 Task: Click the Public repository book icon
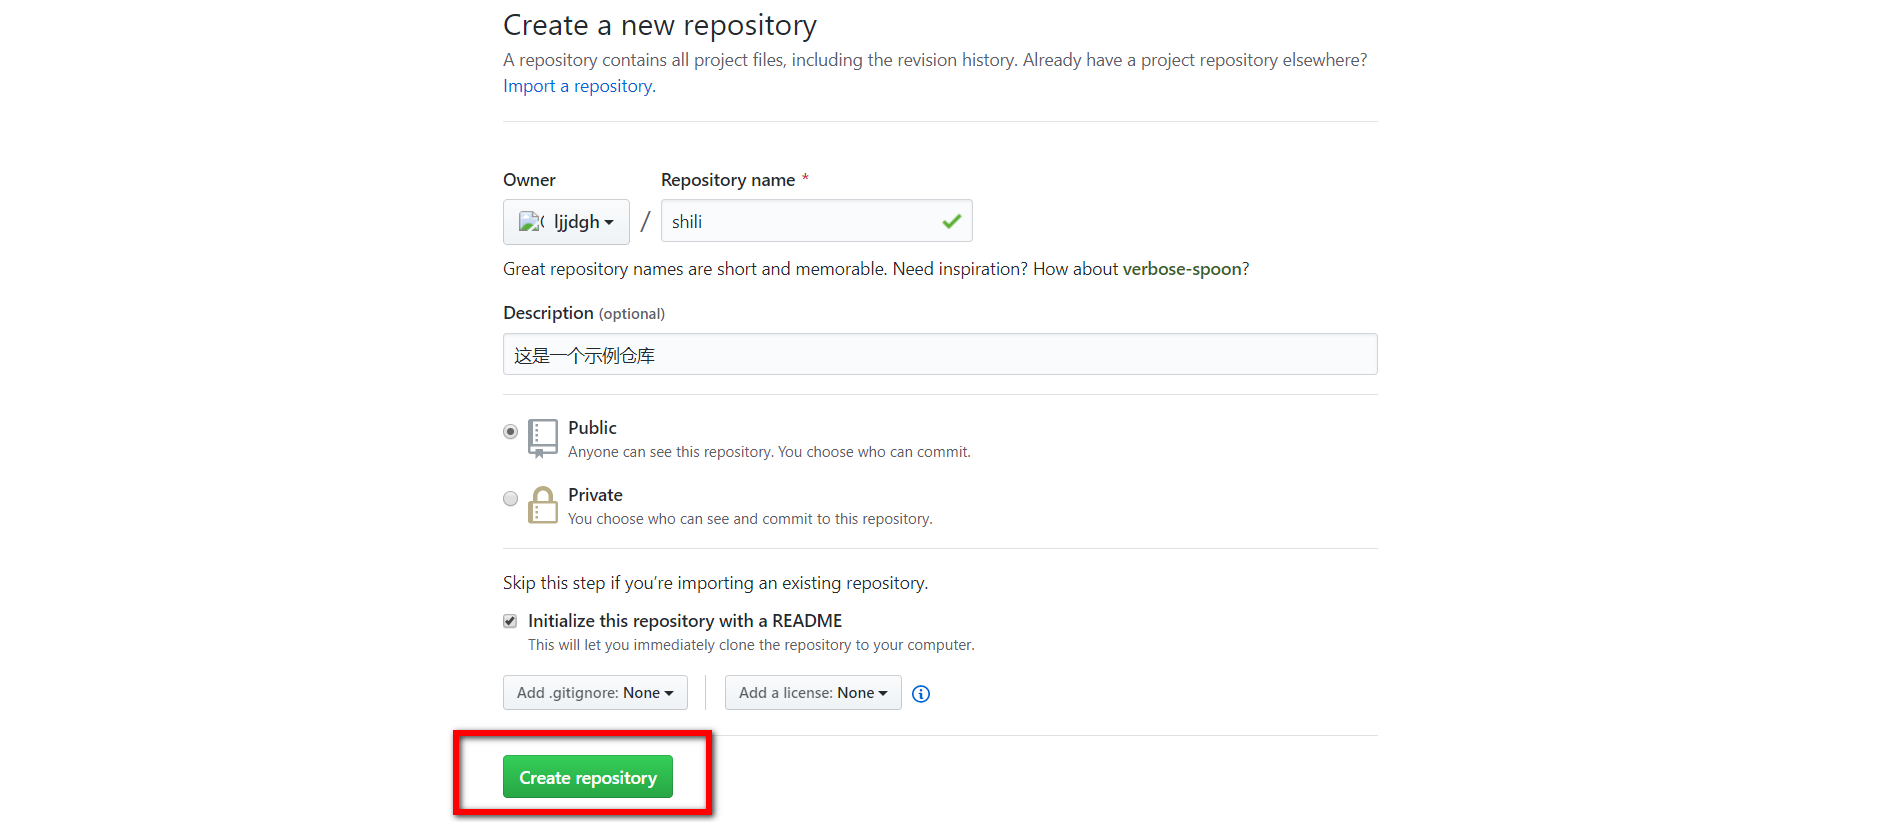point(543,438)
